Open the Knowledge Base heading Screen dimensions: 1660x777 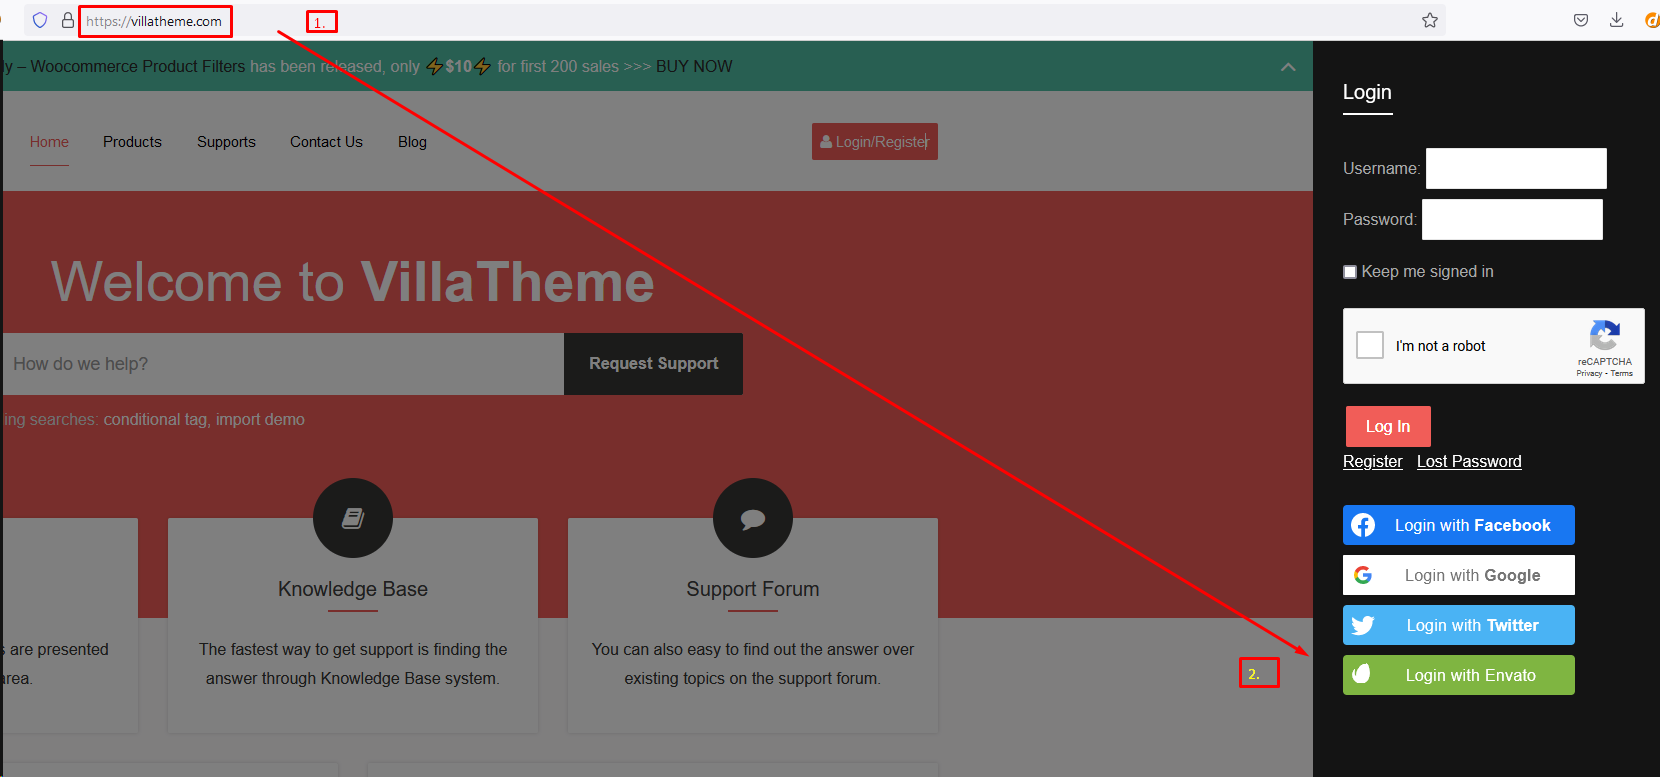[353, 589]
